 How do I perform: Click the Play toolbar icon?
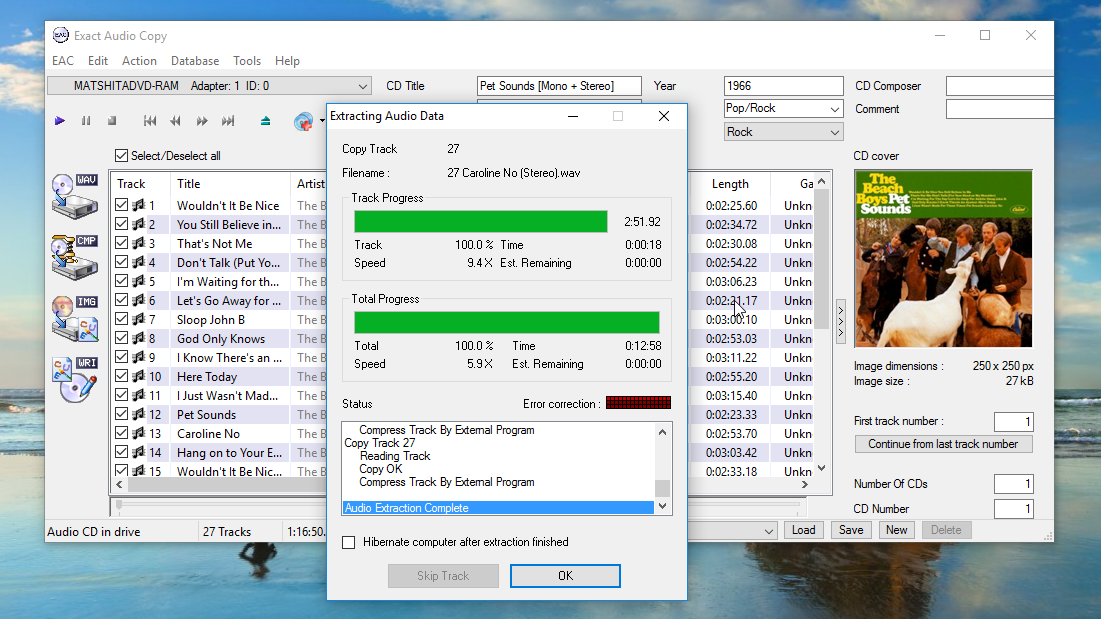[x=59, y=120]
